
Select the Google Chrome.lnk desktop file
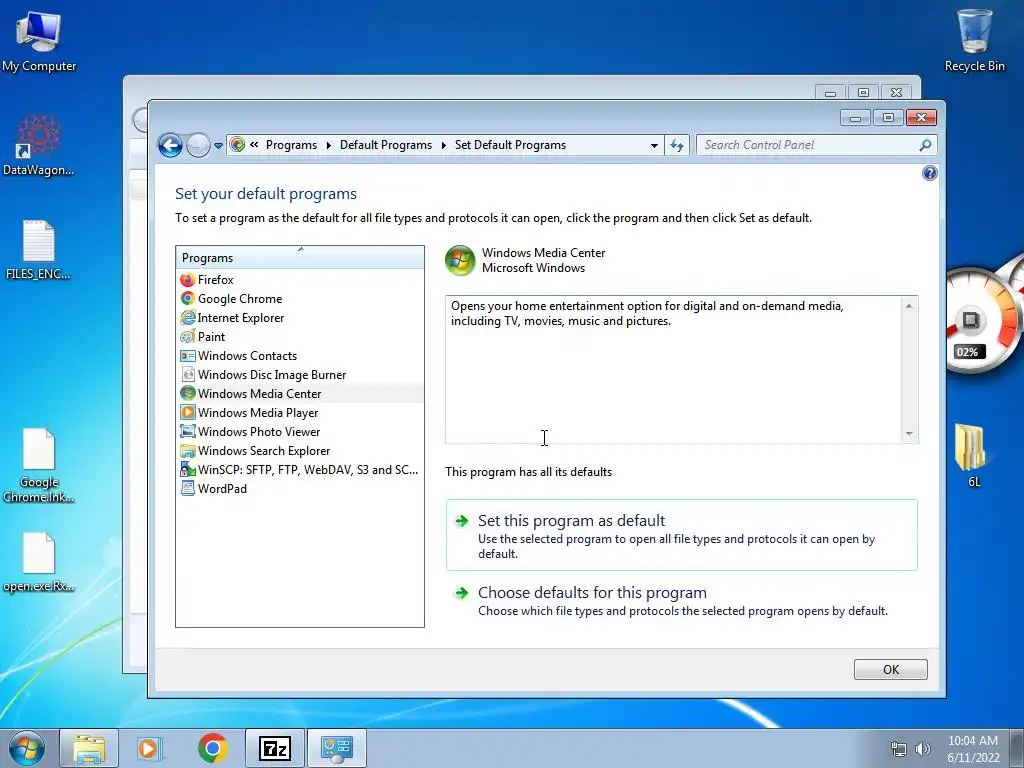click(x=39, y=465)
